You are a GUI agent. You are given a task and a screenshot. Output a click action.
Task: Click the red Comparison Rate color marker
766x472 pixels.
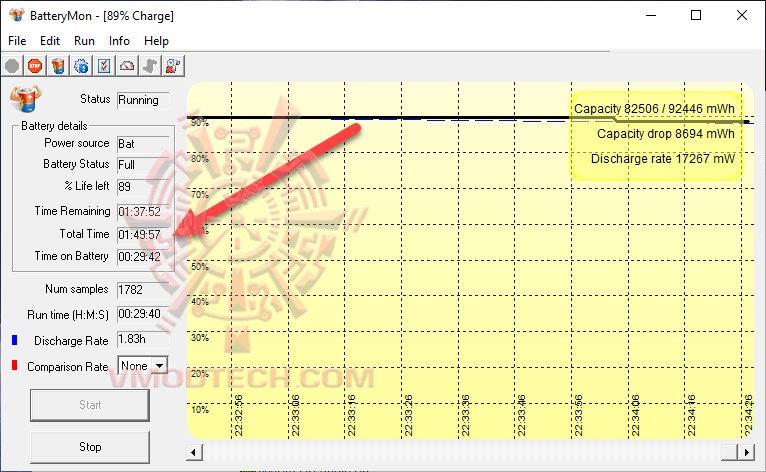(15, 365)
